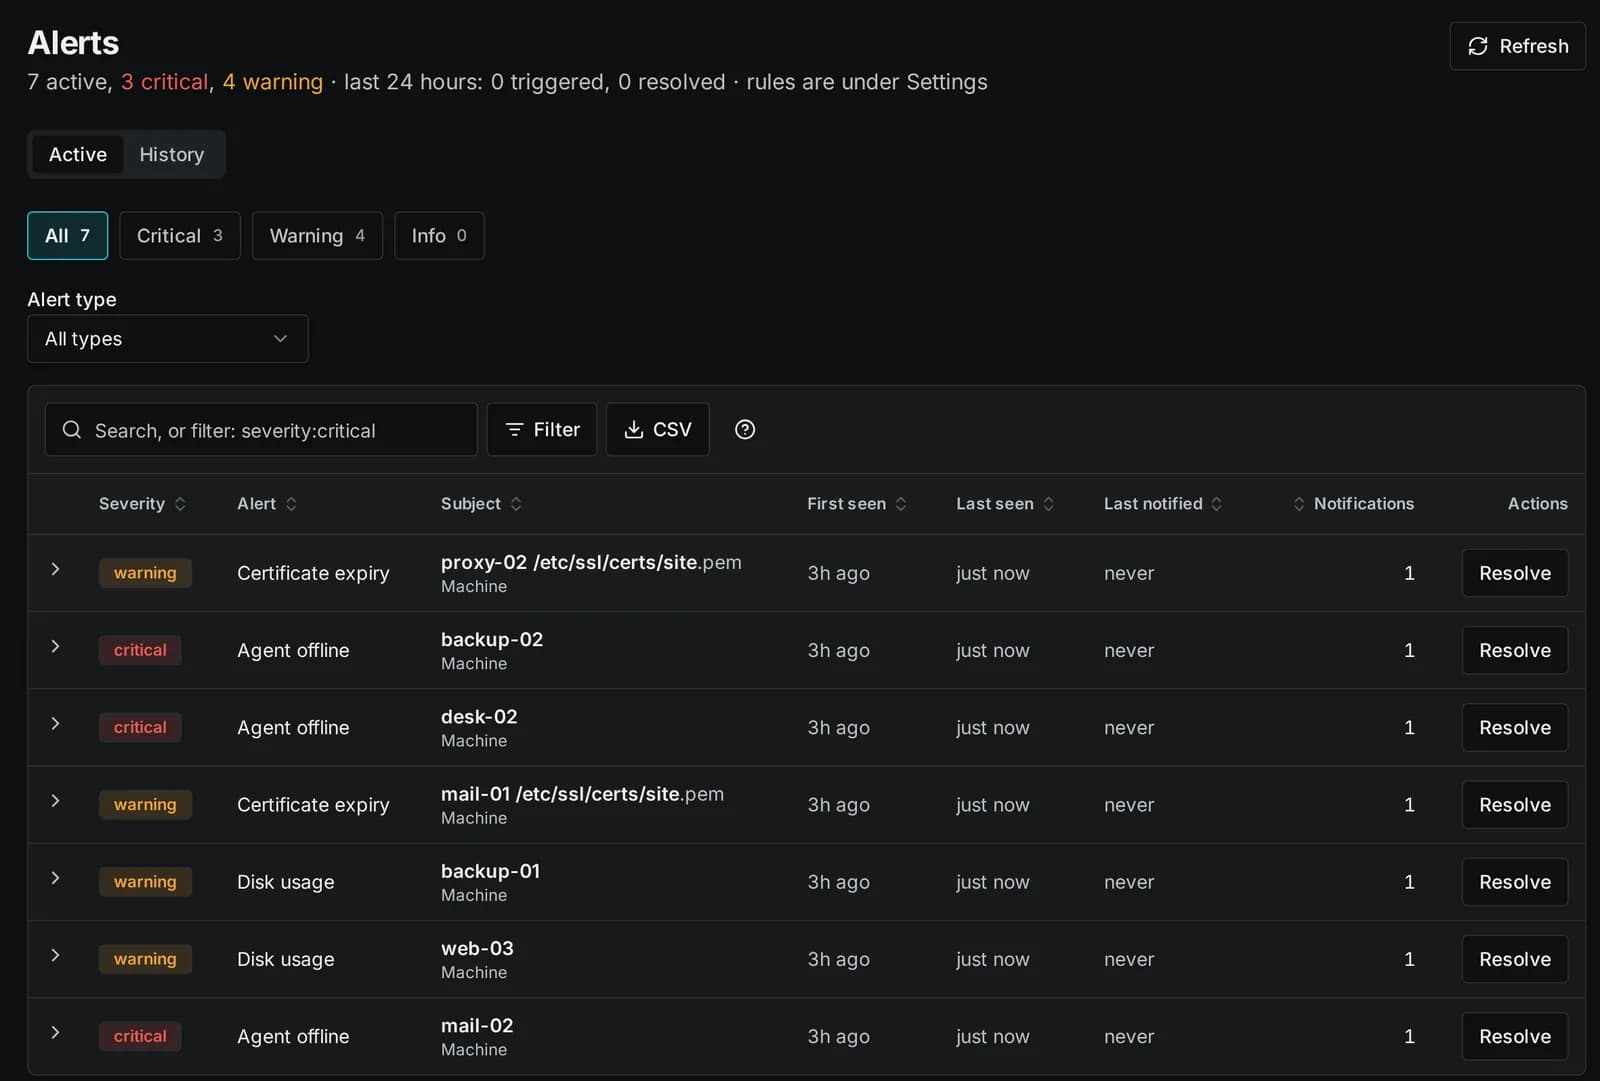This screenshot has width=1600, height=1081.
Task: Resolve the mail-02 alert
Action: point(1515,1037)
